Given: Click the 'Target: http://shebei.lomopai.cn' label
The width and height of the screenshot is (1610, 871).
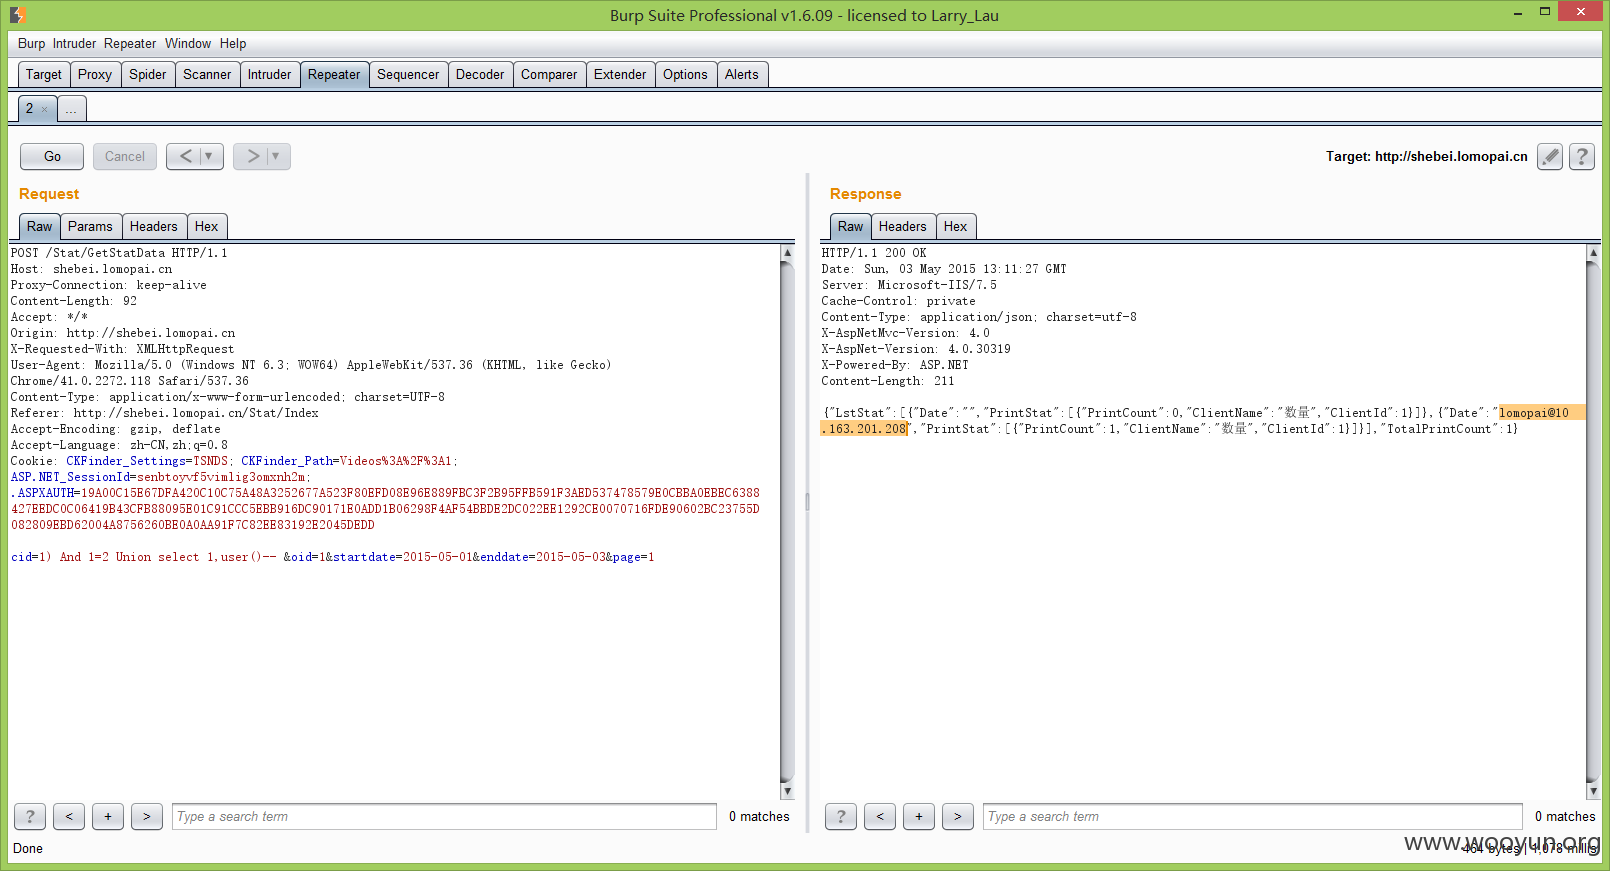Looking at the screenshot, I should pyautogui.click(x=1427, y=157).
